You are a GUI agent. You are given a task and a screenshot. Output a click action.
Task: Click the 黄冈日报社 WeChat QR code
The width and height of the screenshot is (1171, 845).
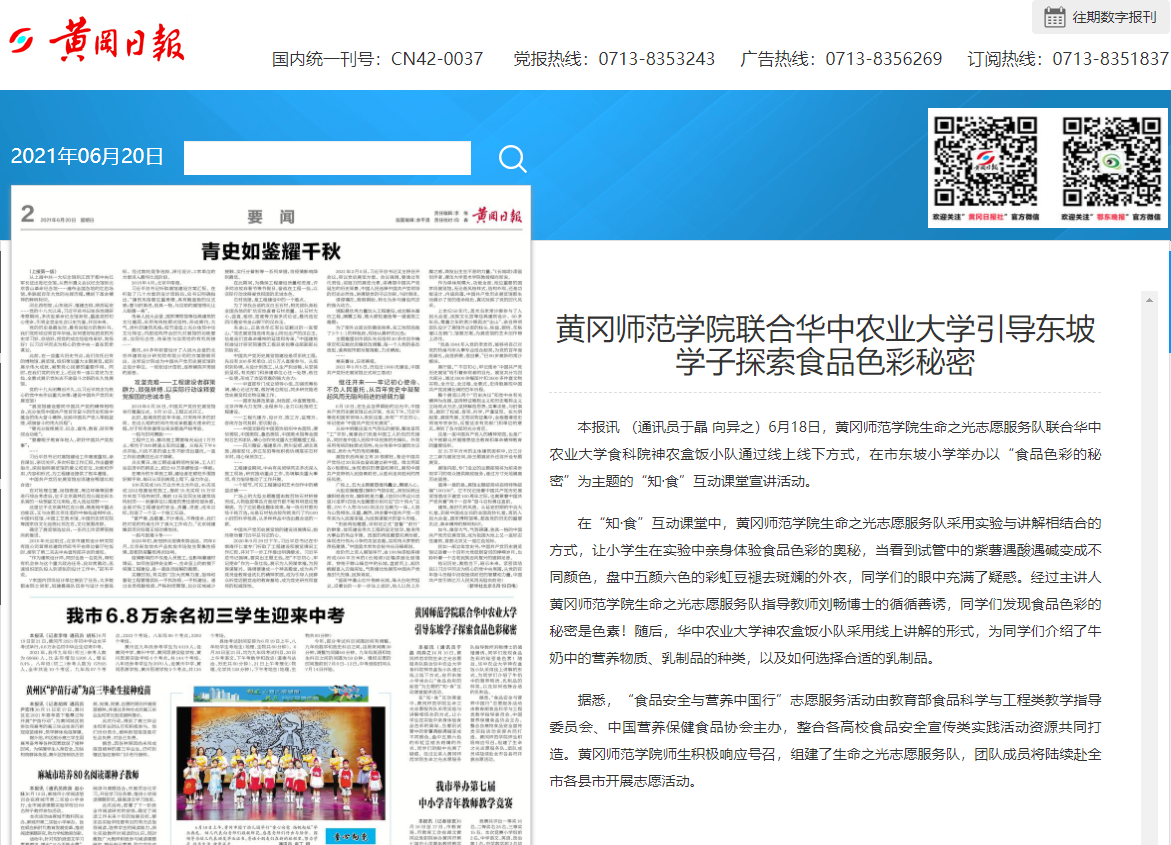[983, 159]
